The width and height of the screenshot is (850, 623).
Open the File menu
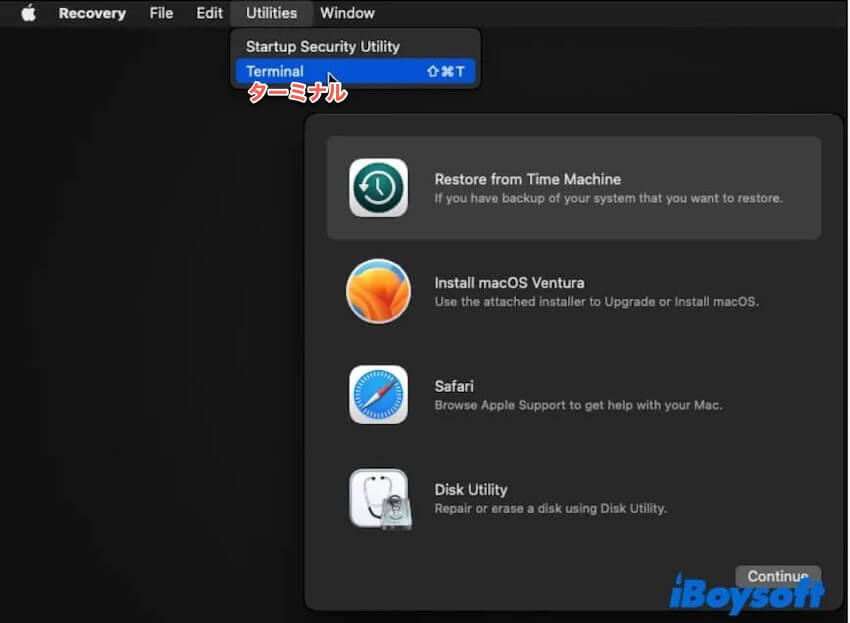click(161, 13)
